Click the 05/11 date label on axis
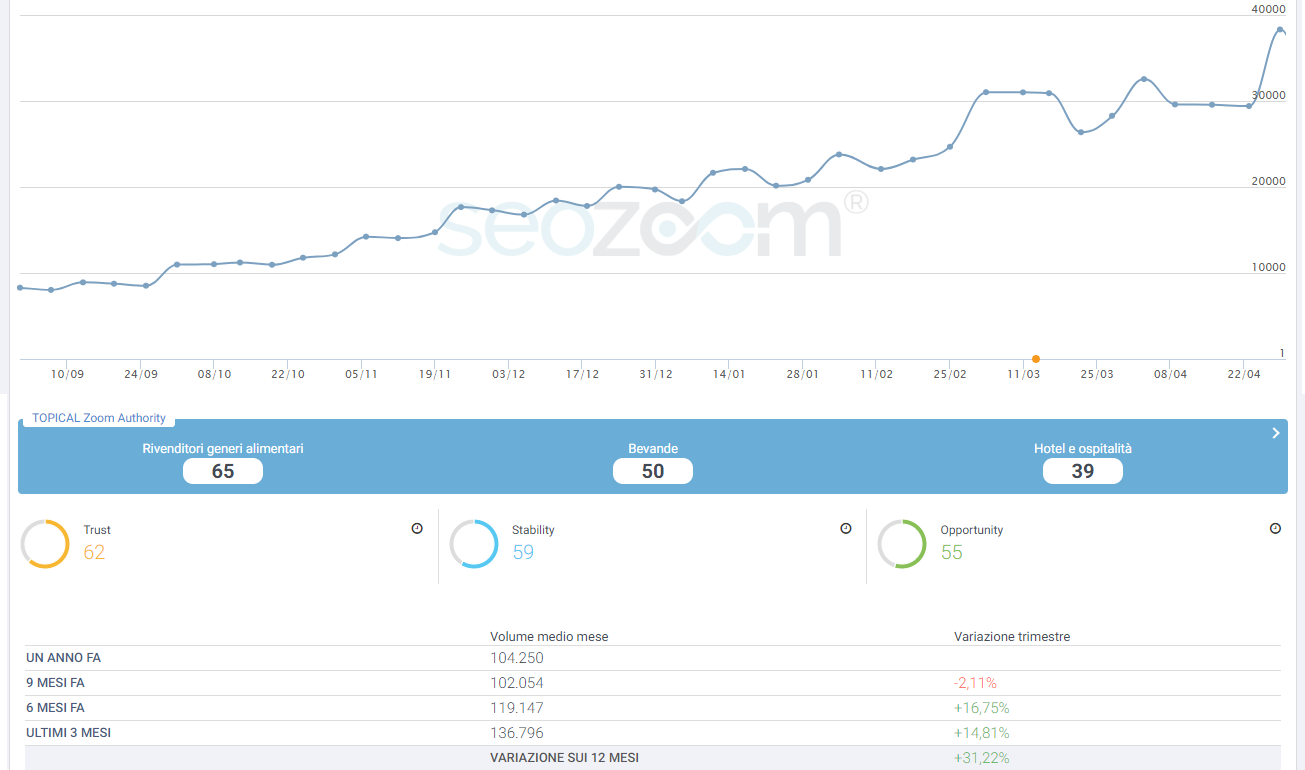The image size is (1305, 770). click(x=361, y=374)
